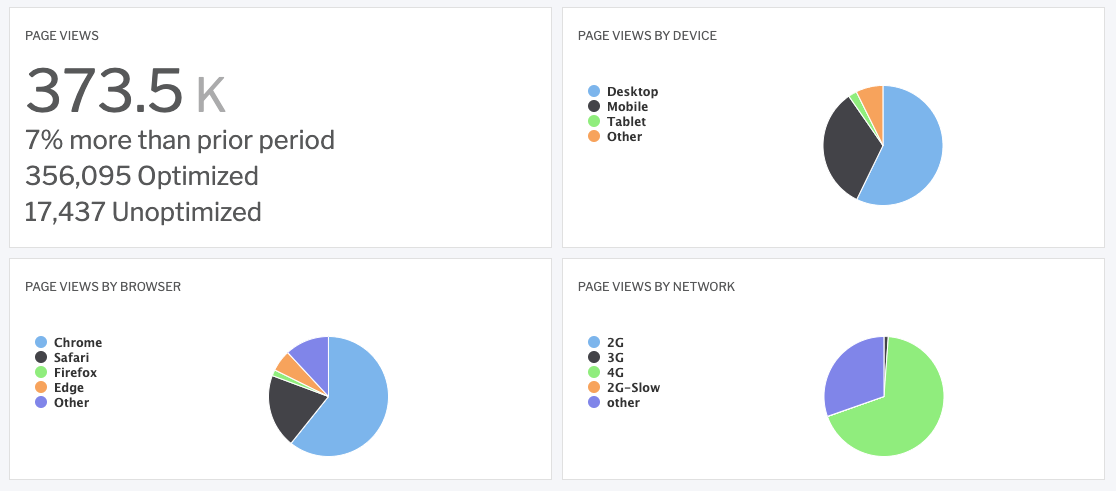The width and height of the screenshot is (1116, 491).
Task: Click the Firefox legend color dot
Action: coord(41,373)
